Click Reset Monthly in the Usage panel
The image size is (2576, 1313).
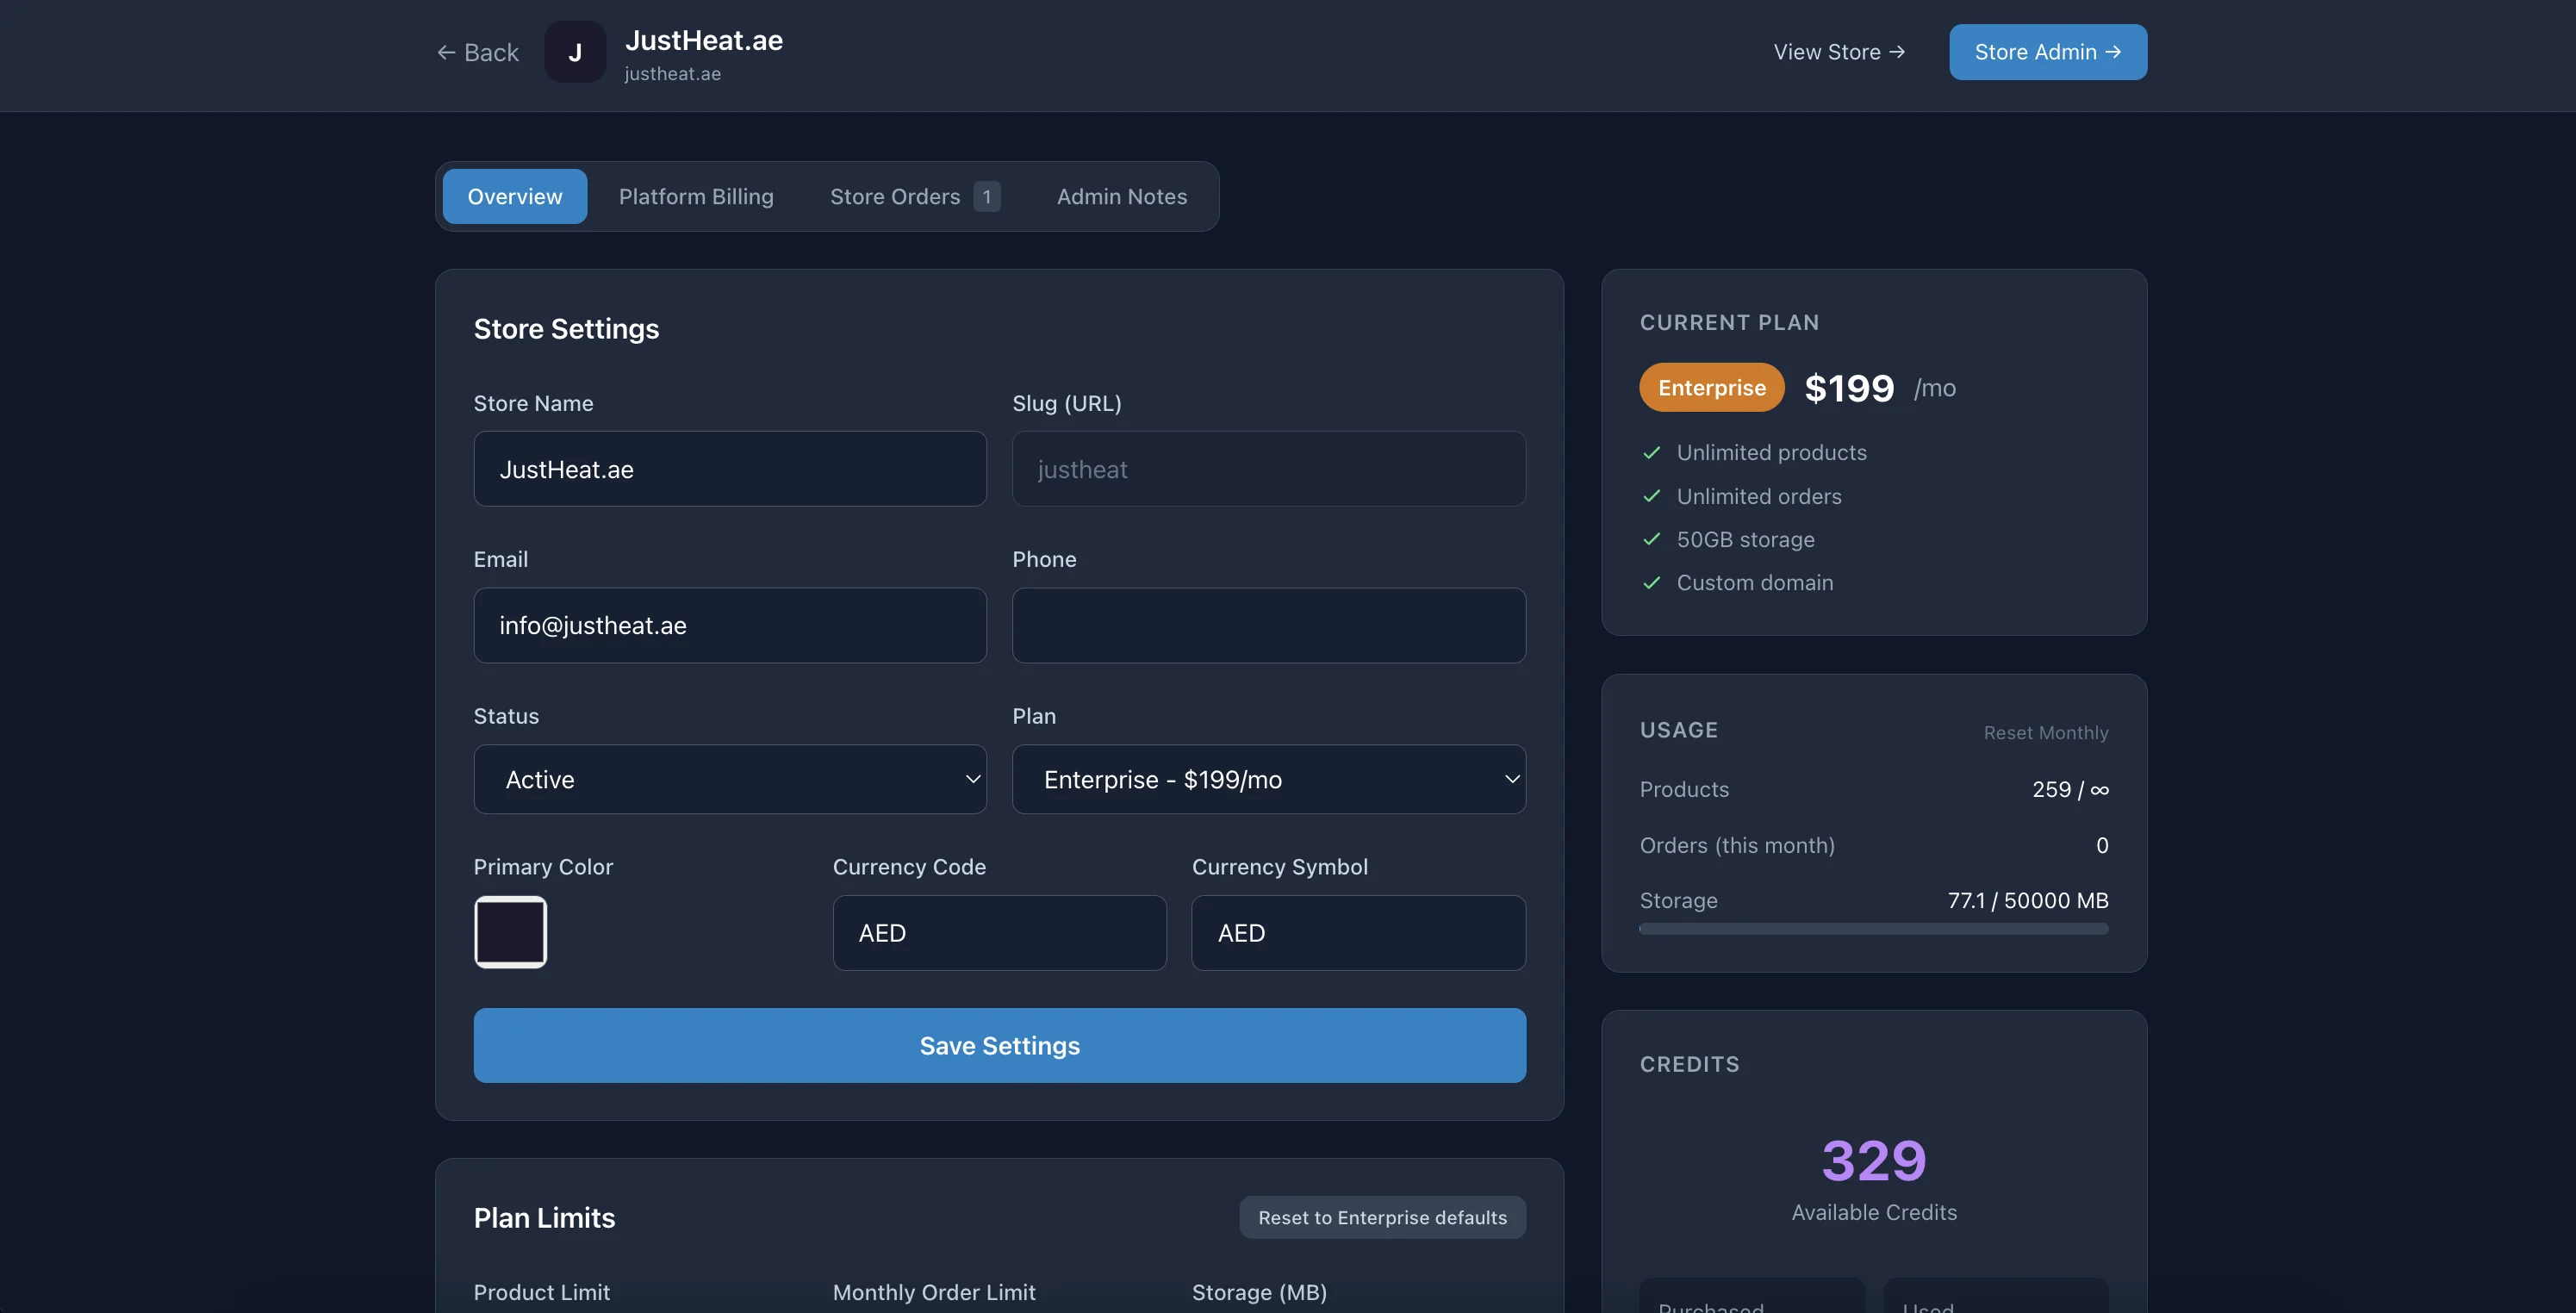click(x=2046, y=732)
